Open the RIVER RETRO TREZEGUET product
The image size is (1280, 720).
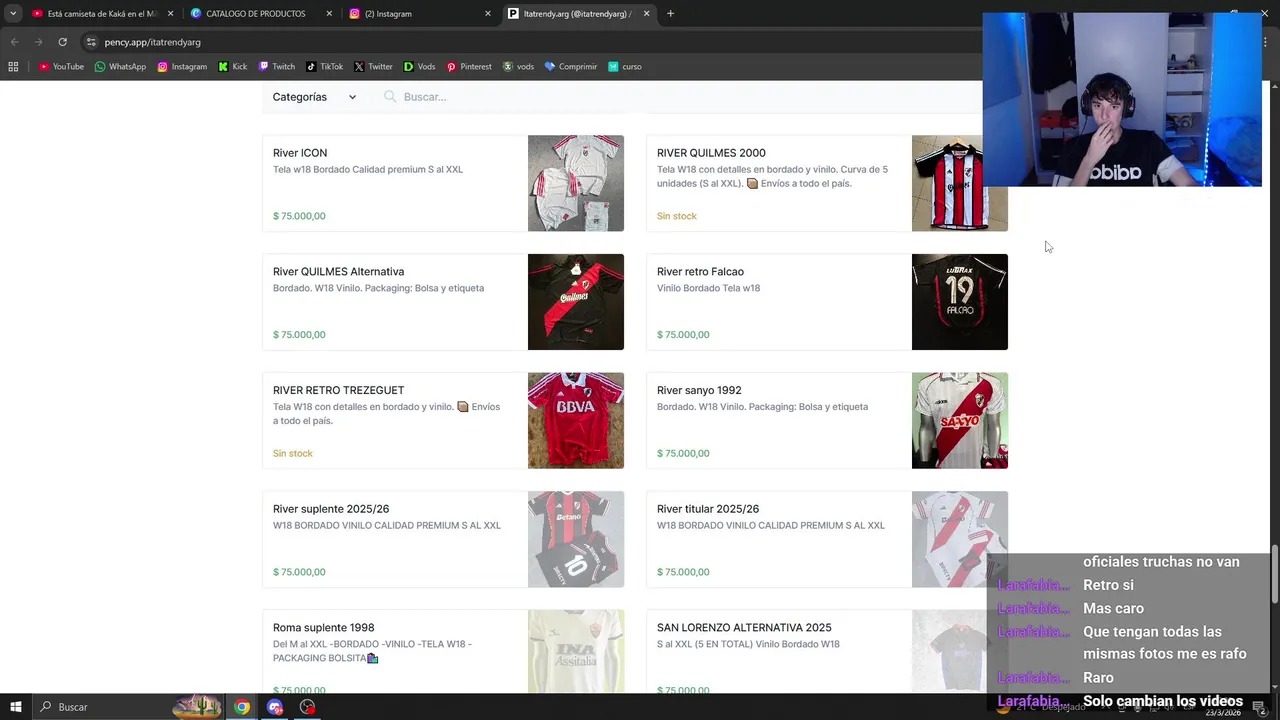(443, 421)
